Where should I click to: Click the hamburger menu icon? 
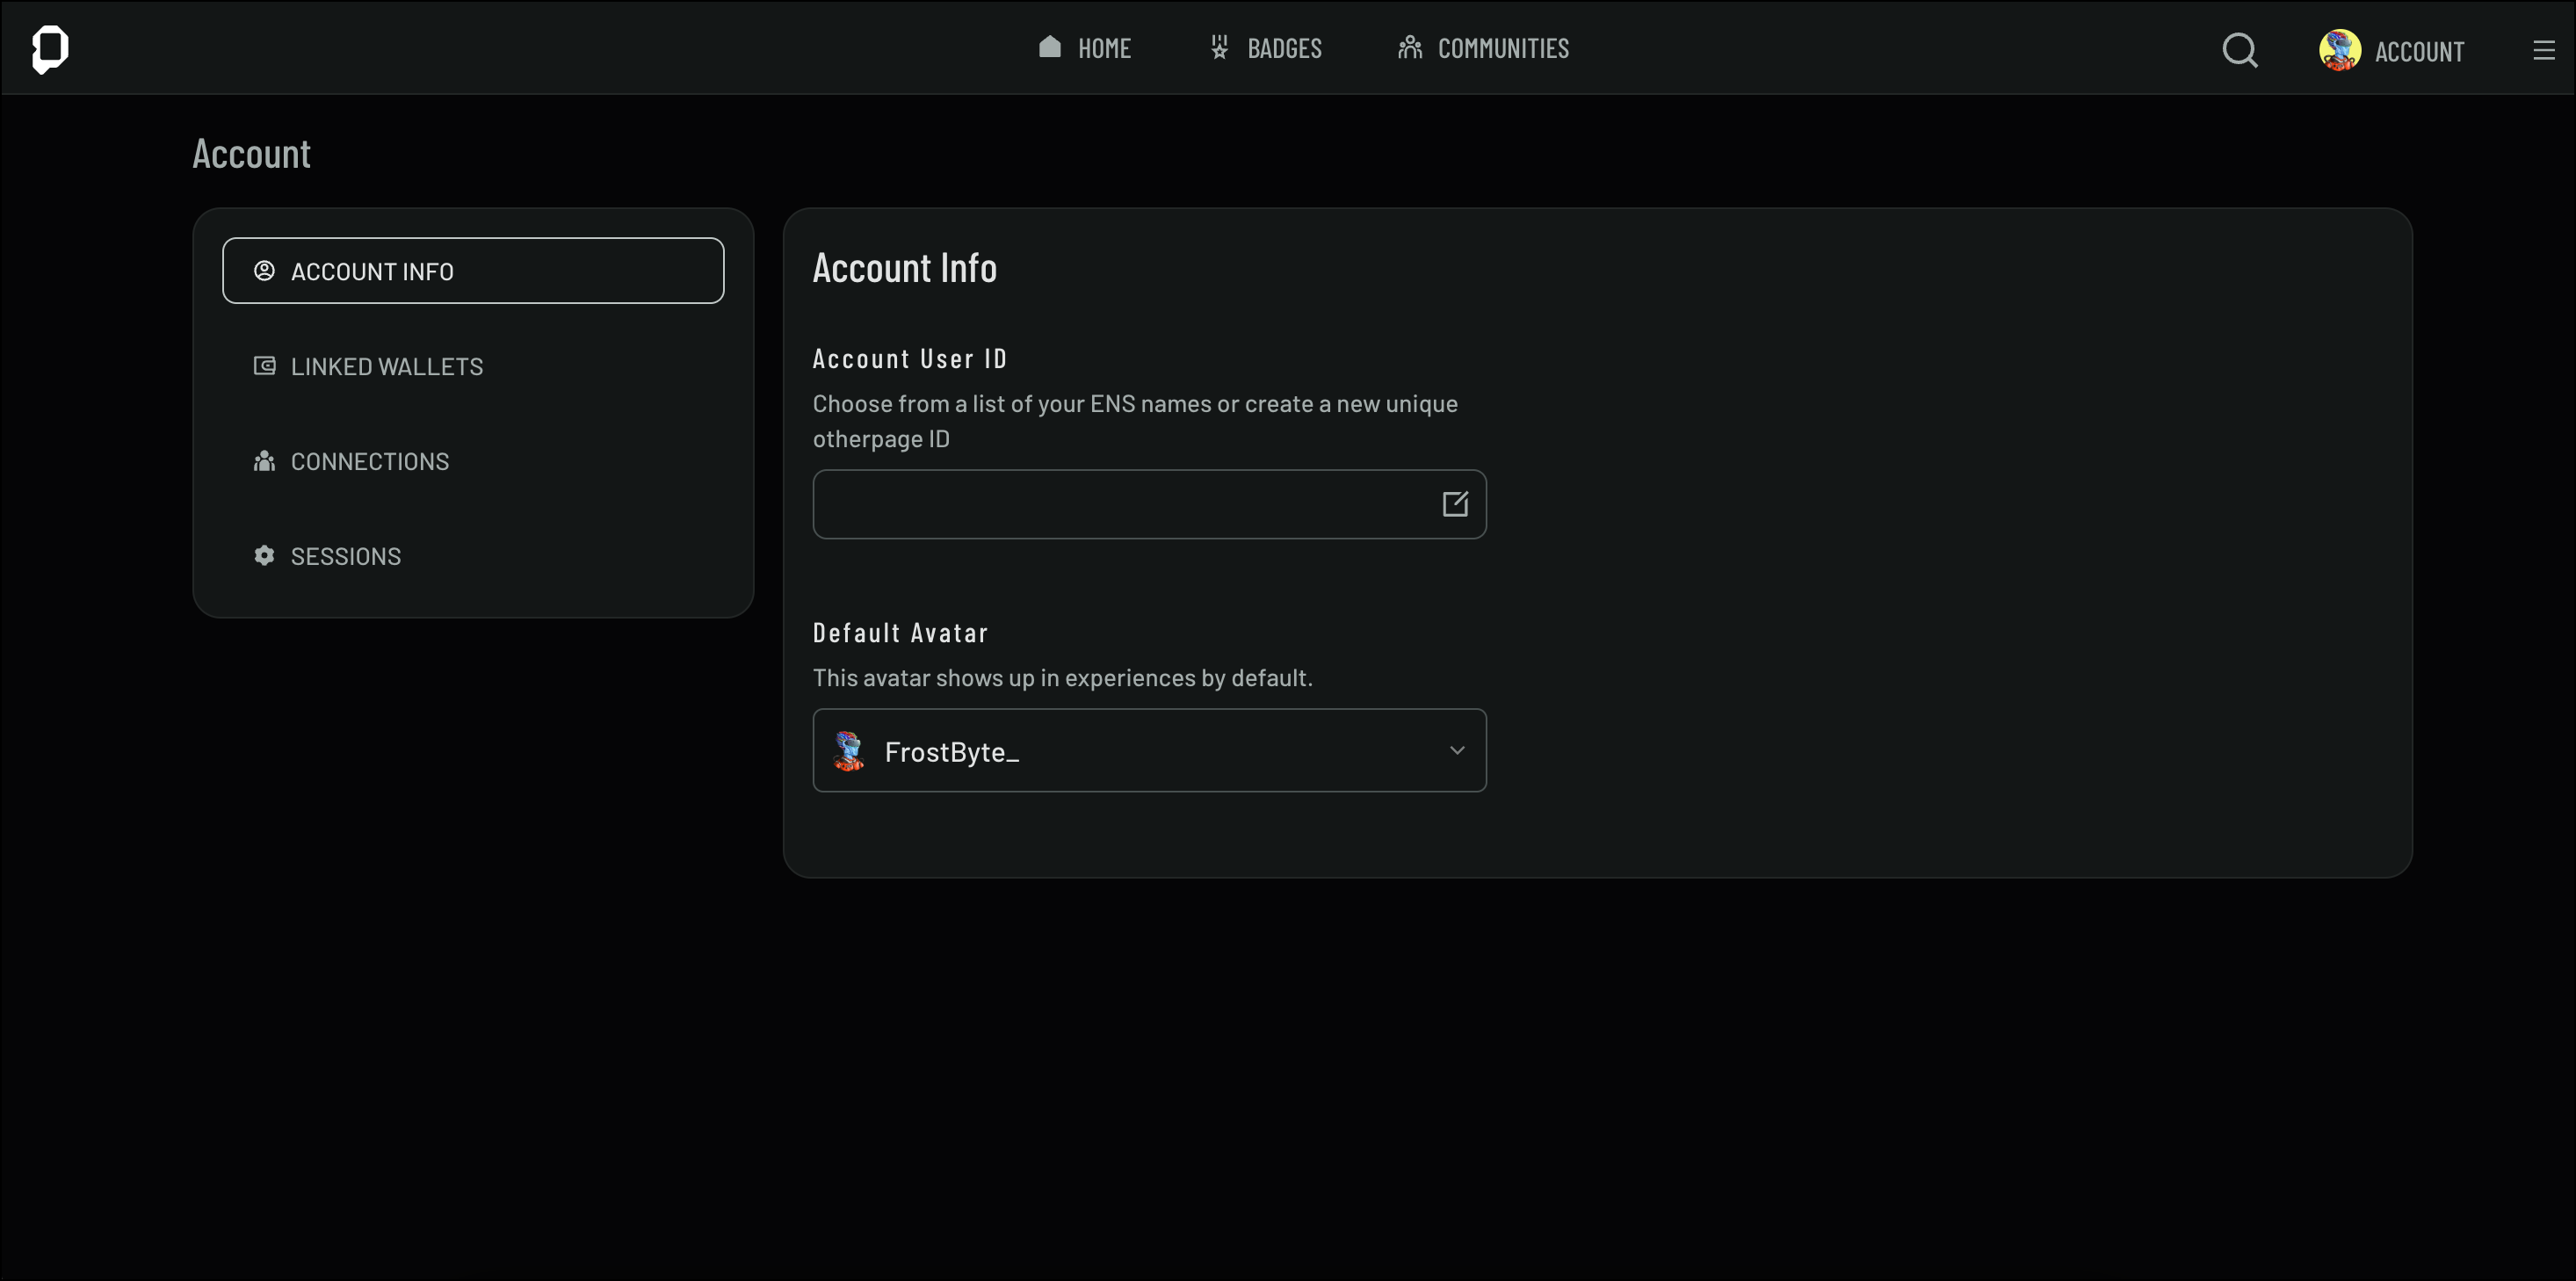pos(2543,50)
